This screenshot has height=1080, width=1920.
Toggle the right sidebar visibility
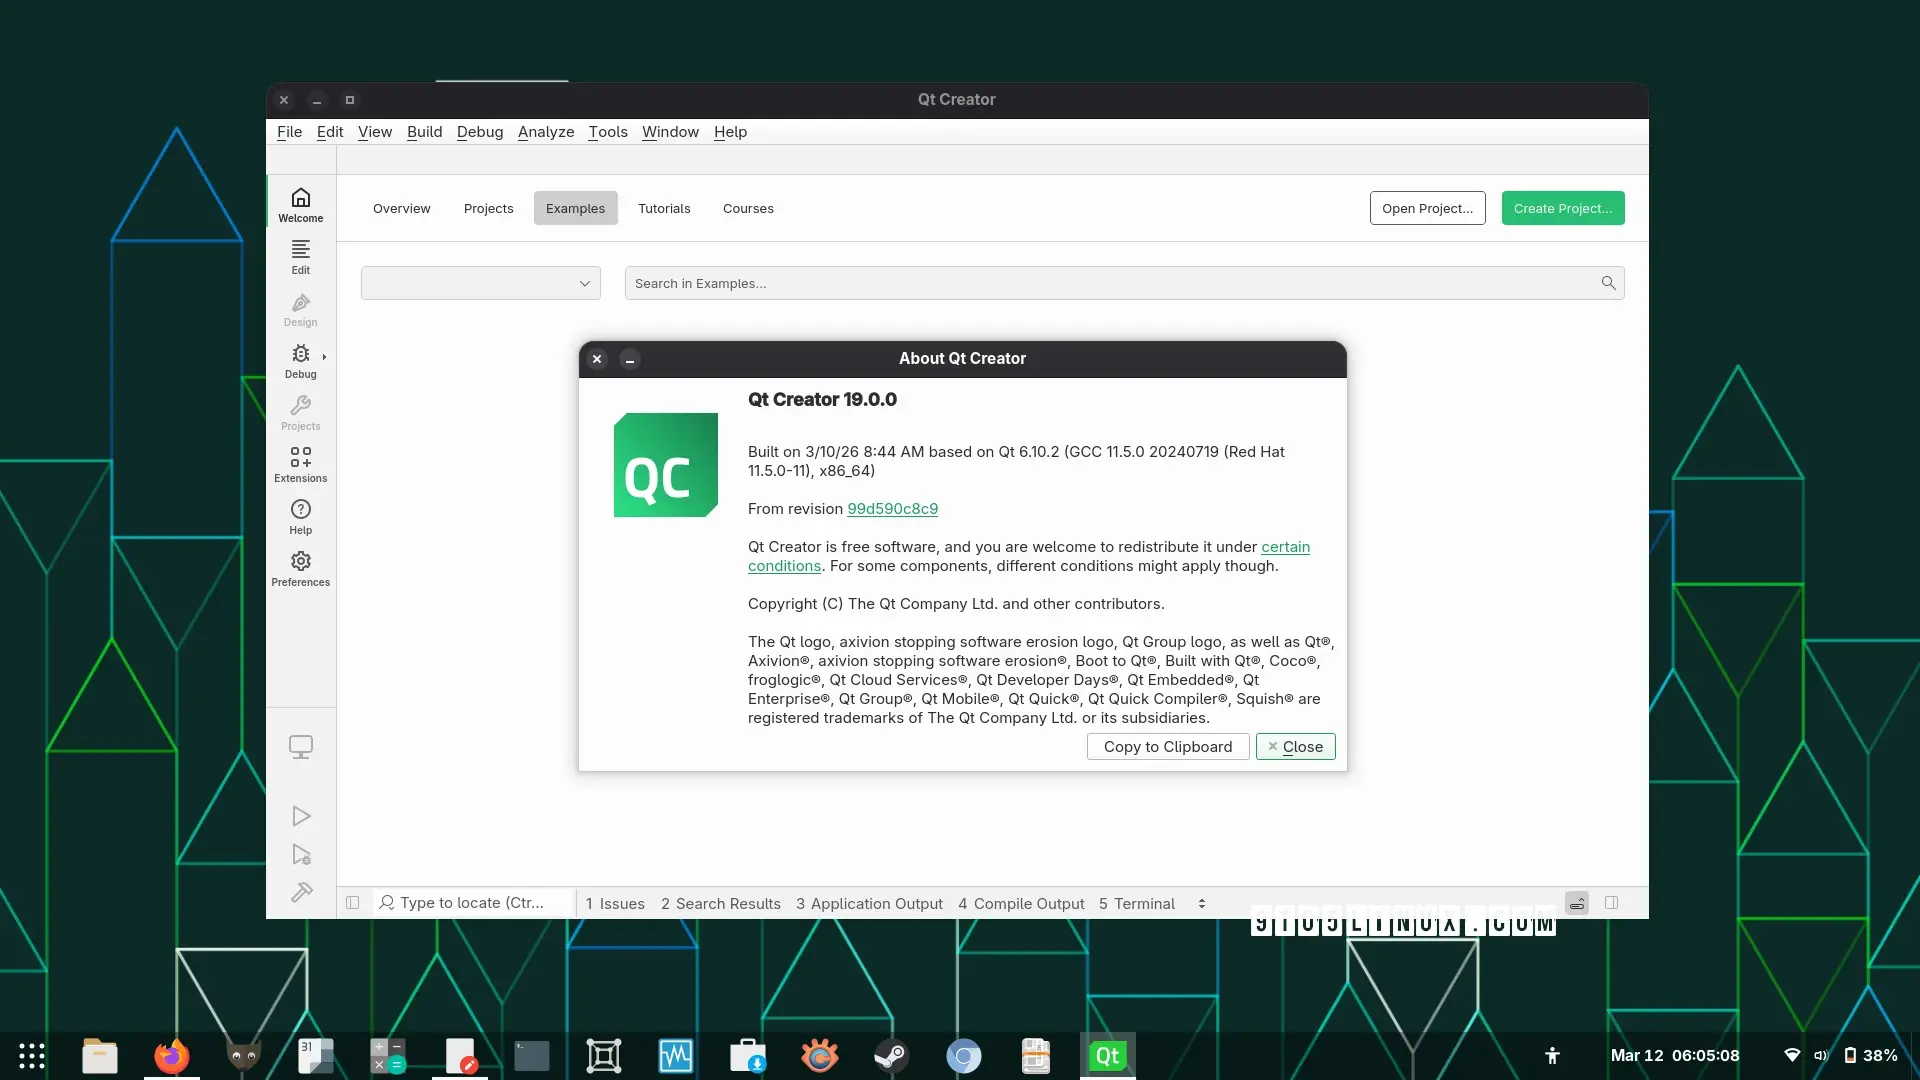1611,903
